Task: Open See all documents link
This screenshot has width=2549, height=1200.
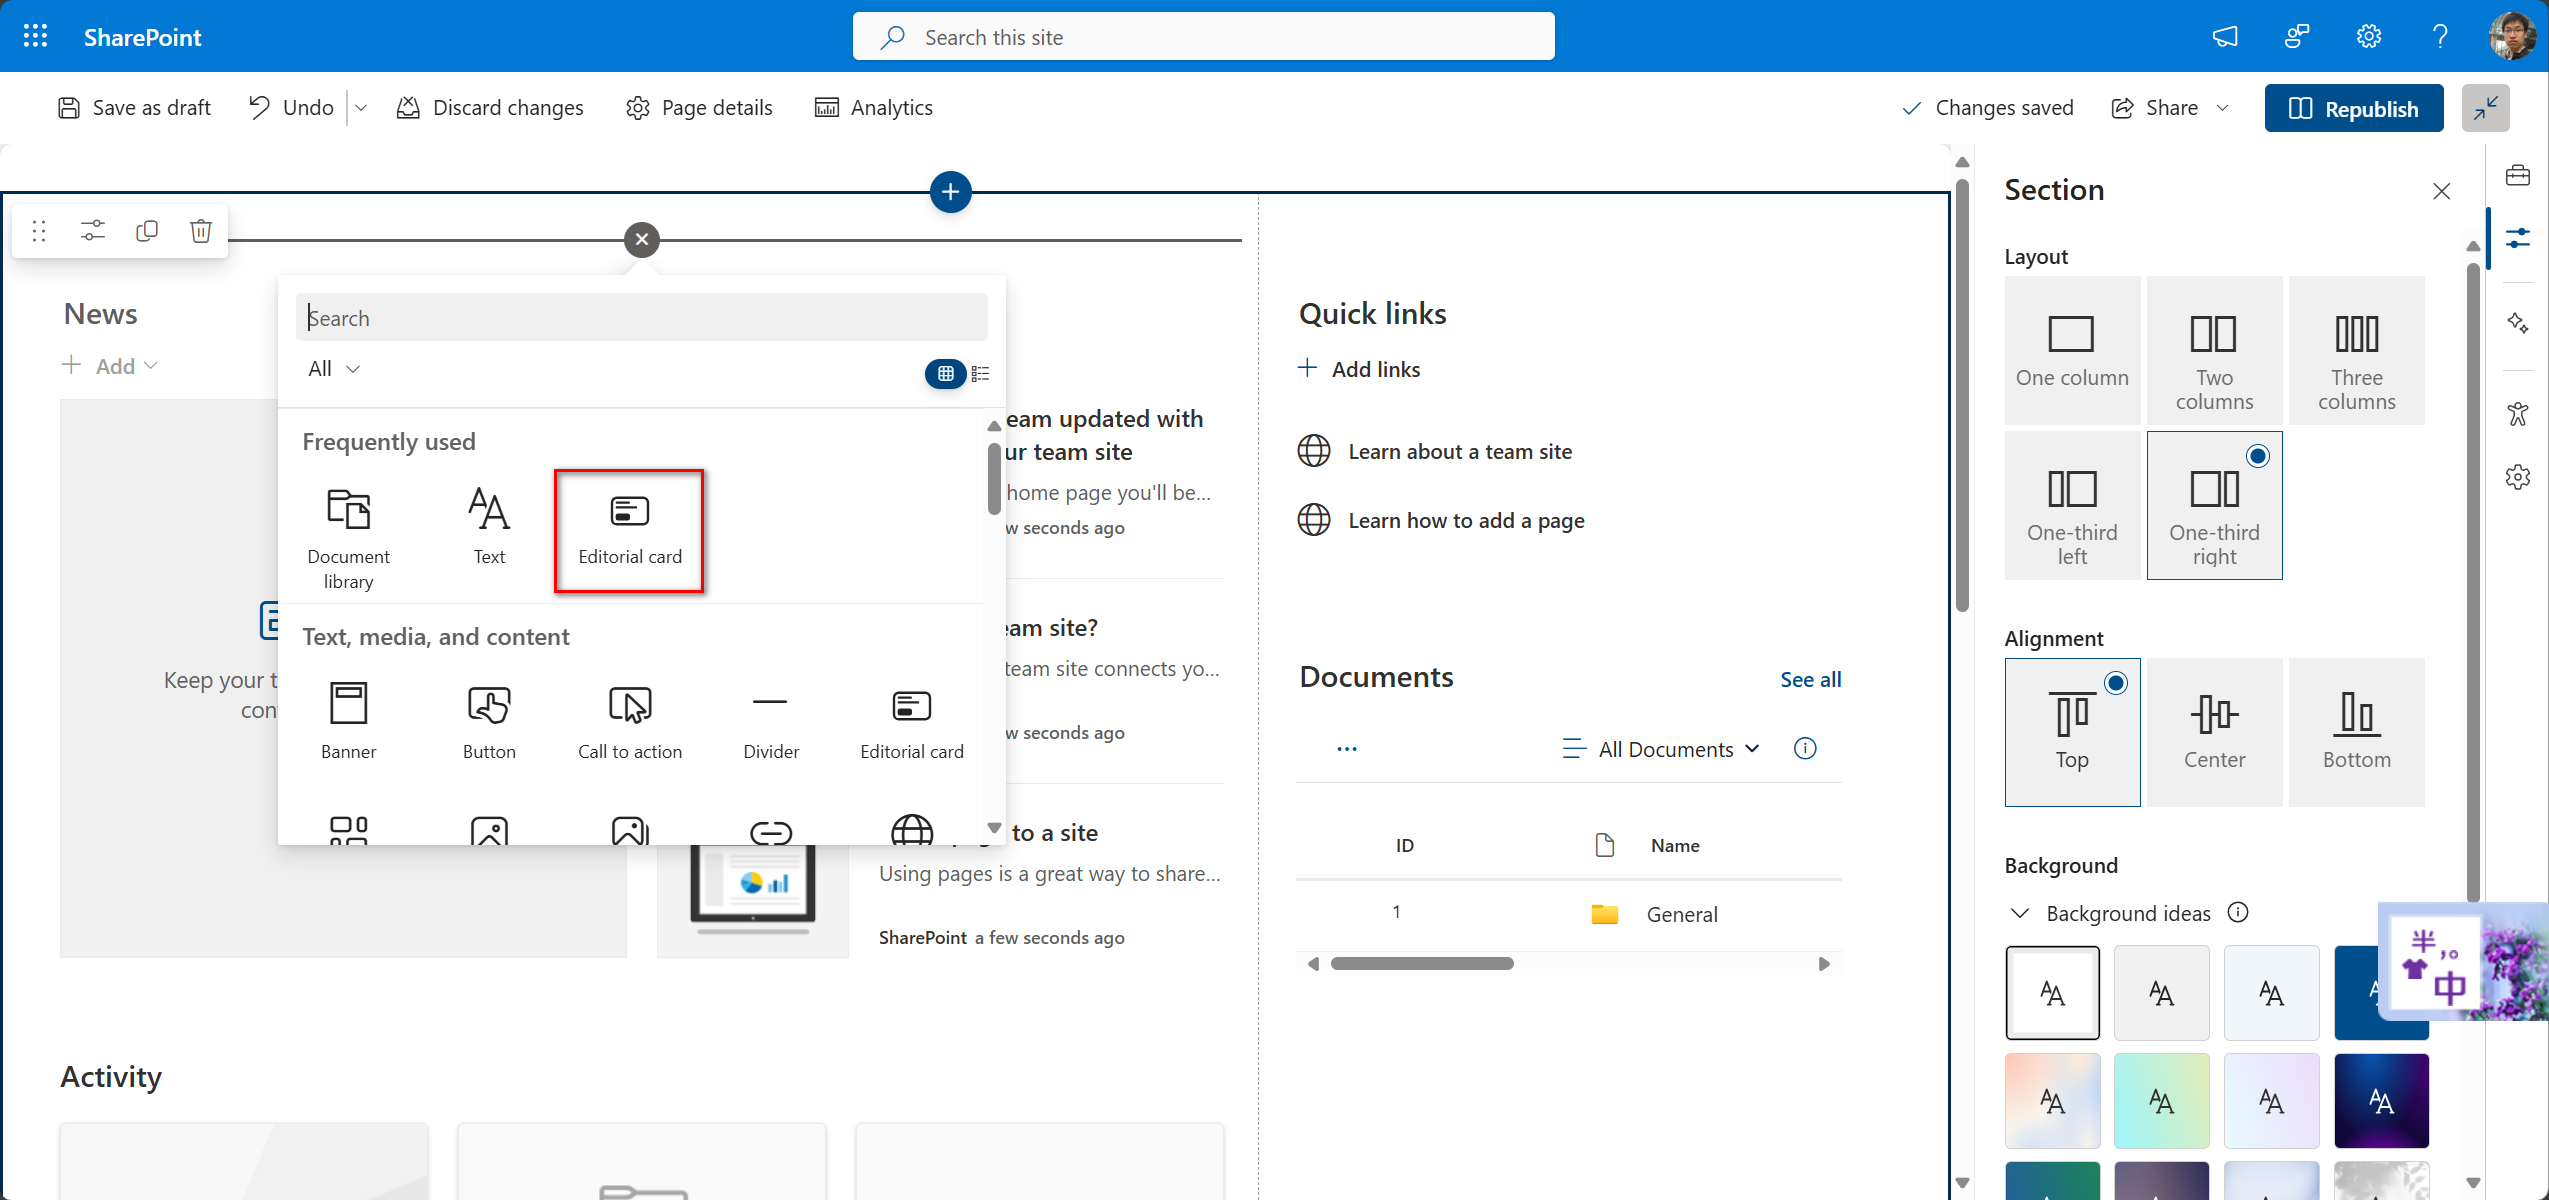Action: point(1810,680)
